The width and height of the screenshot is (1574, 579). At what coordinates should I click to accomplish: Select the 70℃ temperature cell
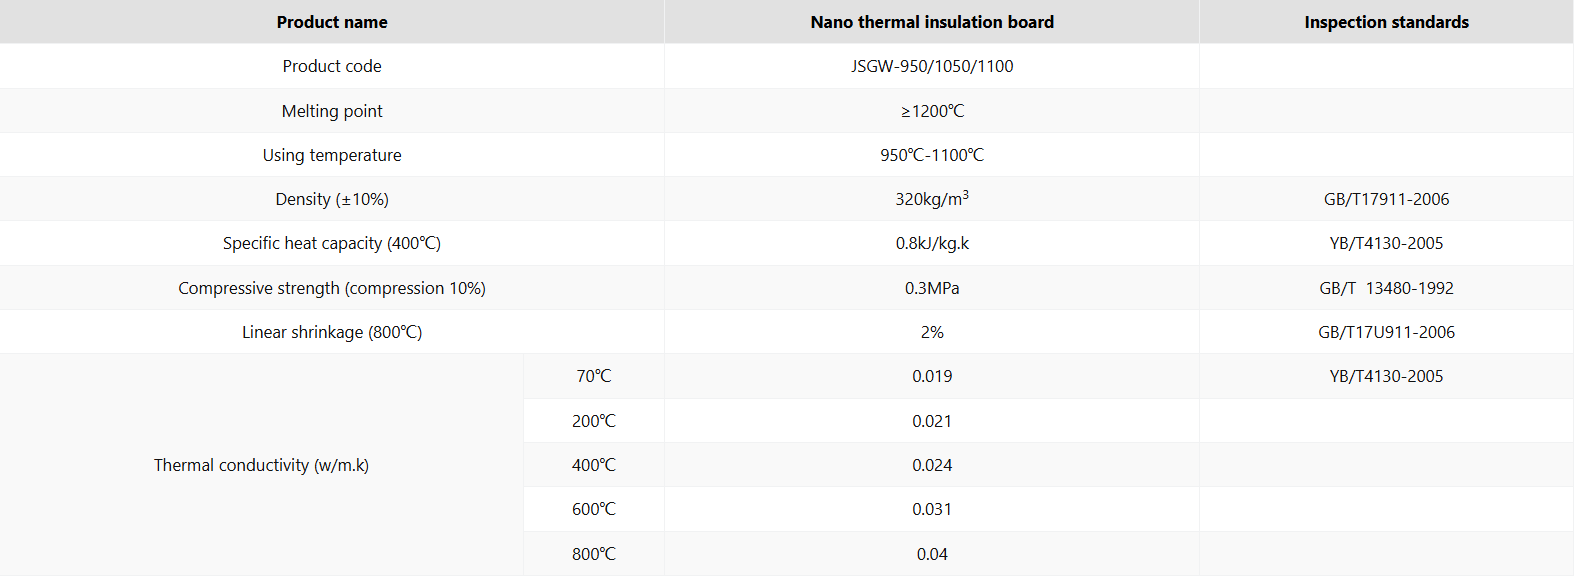tap(594, 376)
